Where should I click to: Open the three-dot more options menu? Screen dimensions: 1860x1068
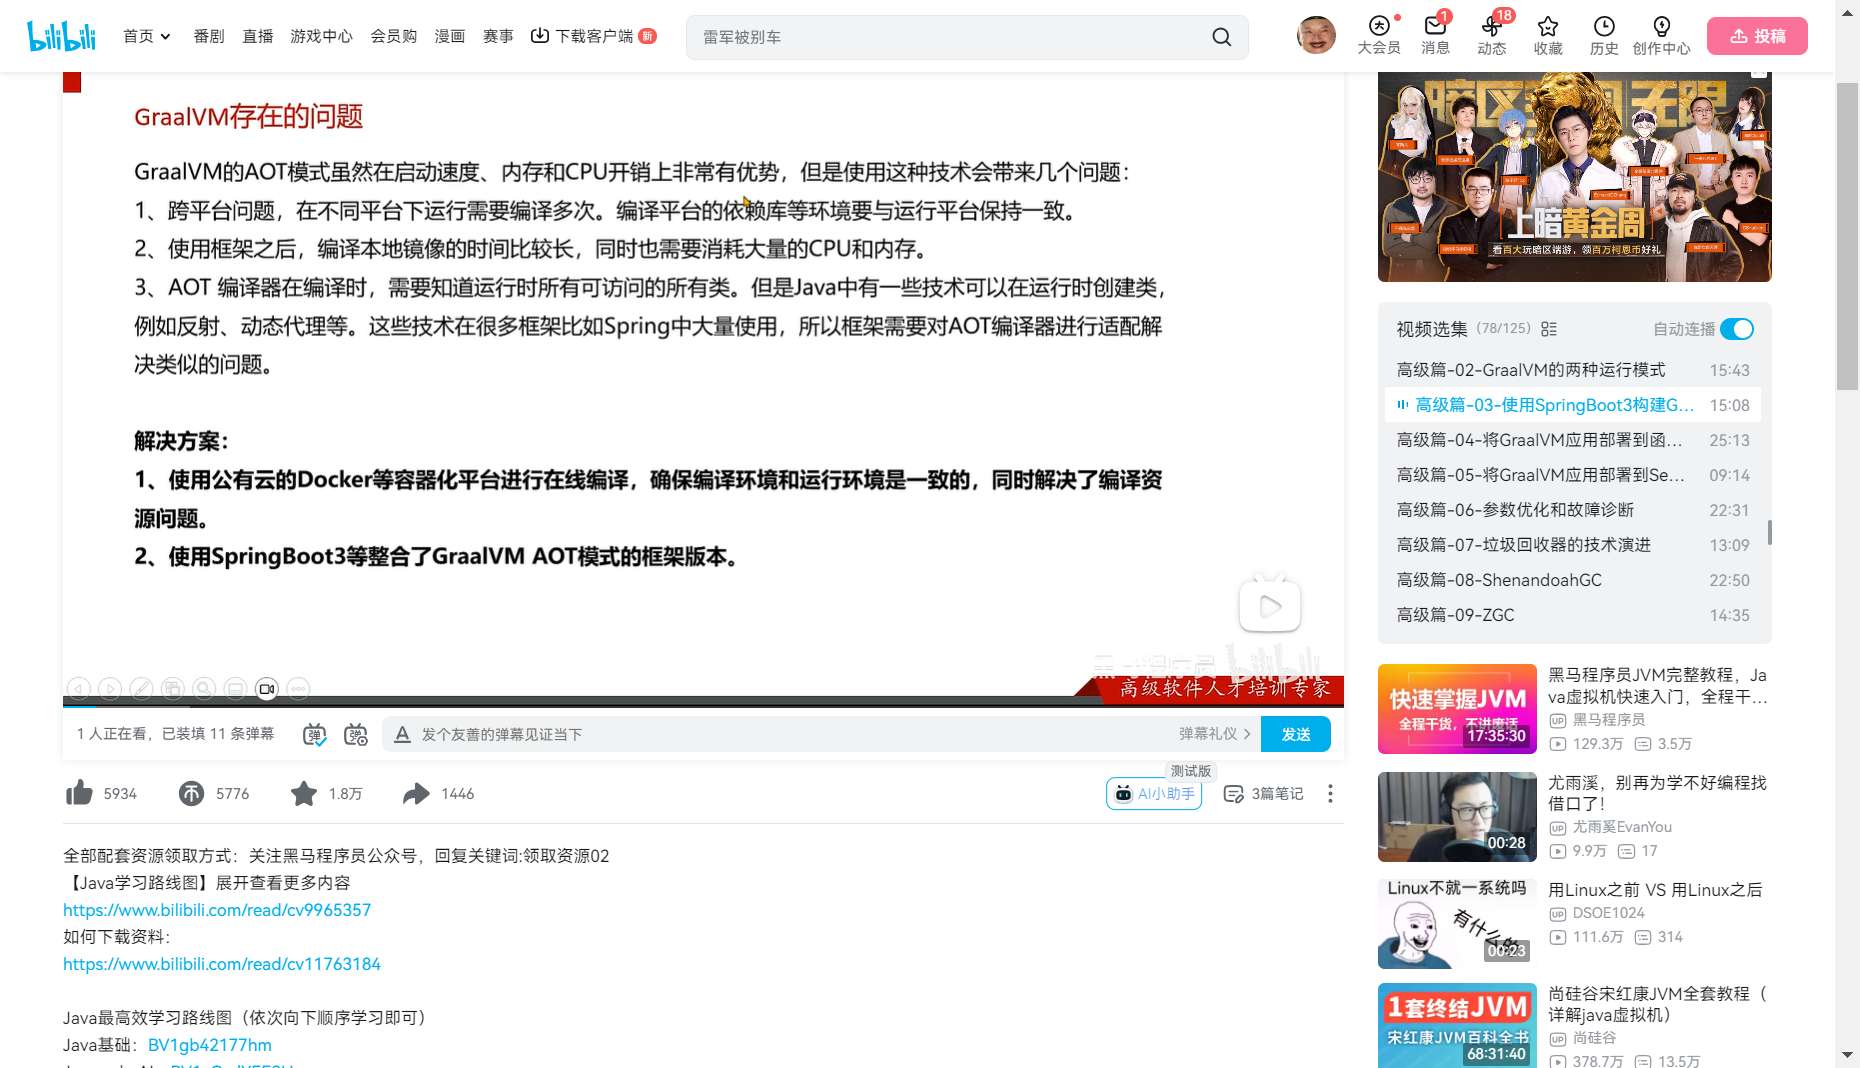tap(1330, 793)
